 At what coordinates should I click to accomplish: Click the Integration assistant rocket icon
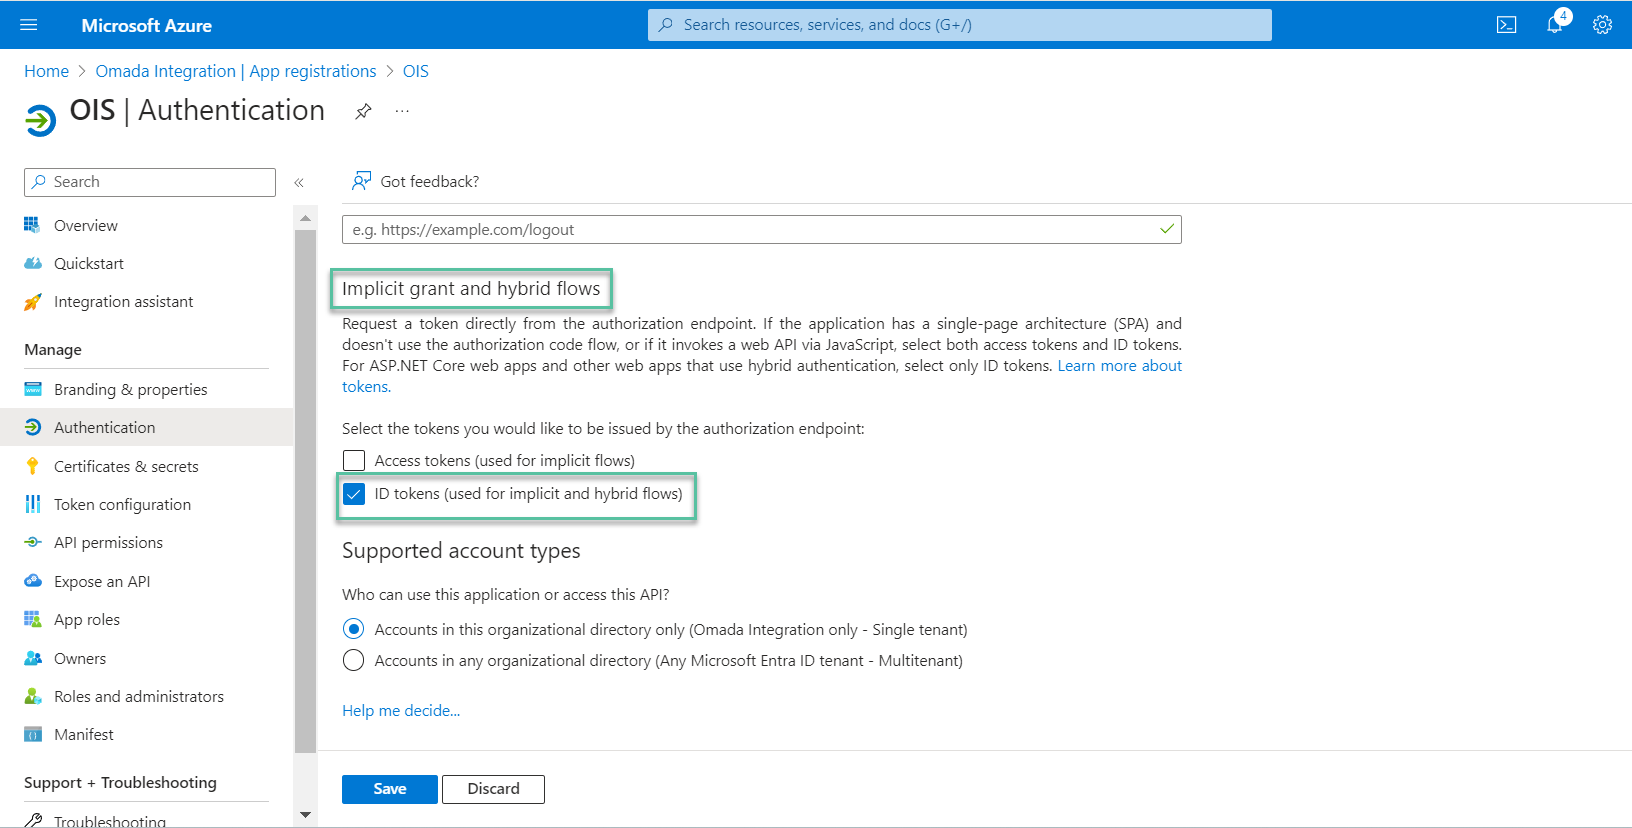(33, 302)
